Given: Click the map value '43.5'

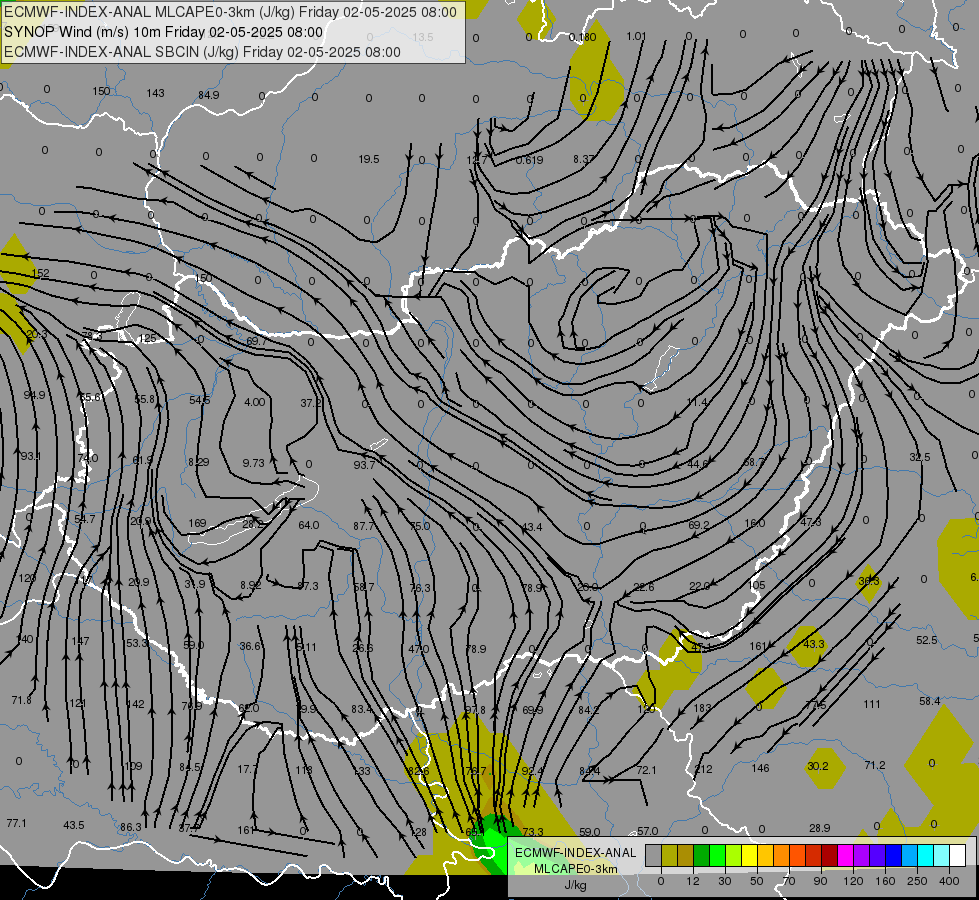Looking at the screenshot, I should pyautogui.click(x=74, y=826).
